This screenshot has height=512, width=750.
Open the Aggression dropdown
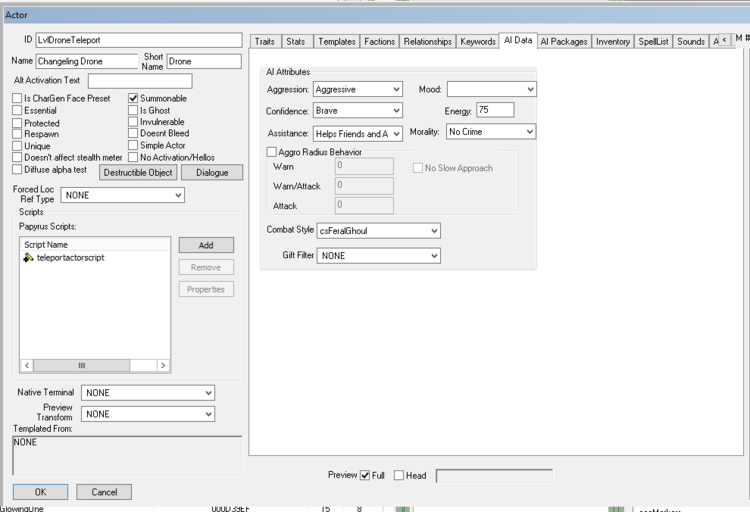coord(358,89)
